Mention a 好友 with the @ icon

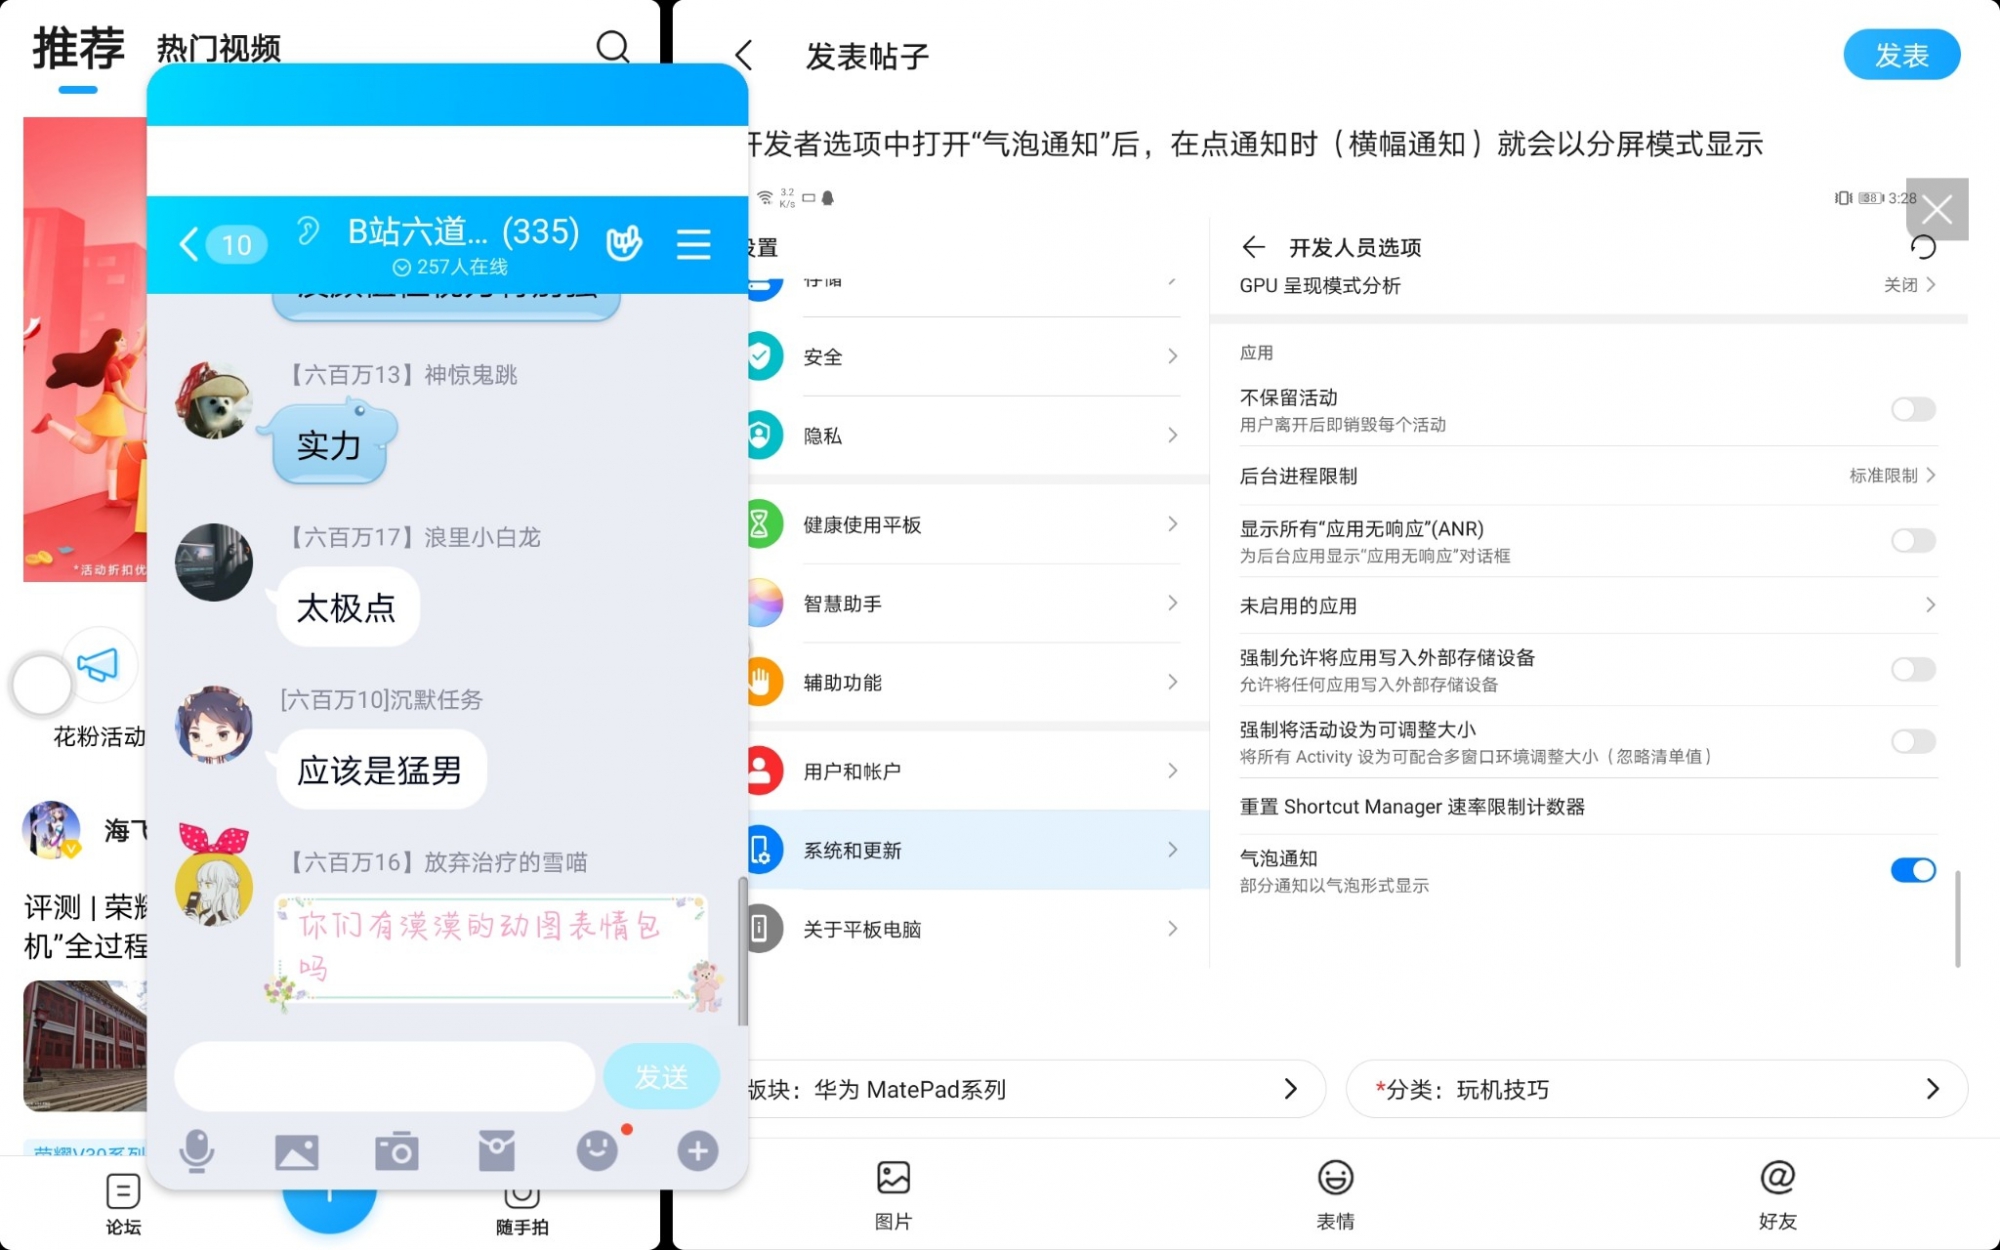click(1777, 1195)
